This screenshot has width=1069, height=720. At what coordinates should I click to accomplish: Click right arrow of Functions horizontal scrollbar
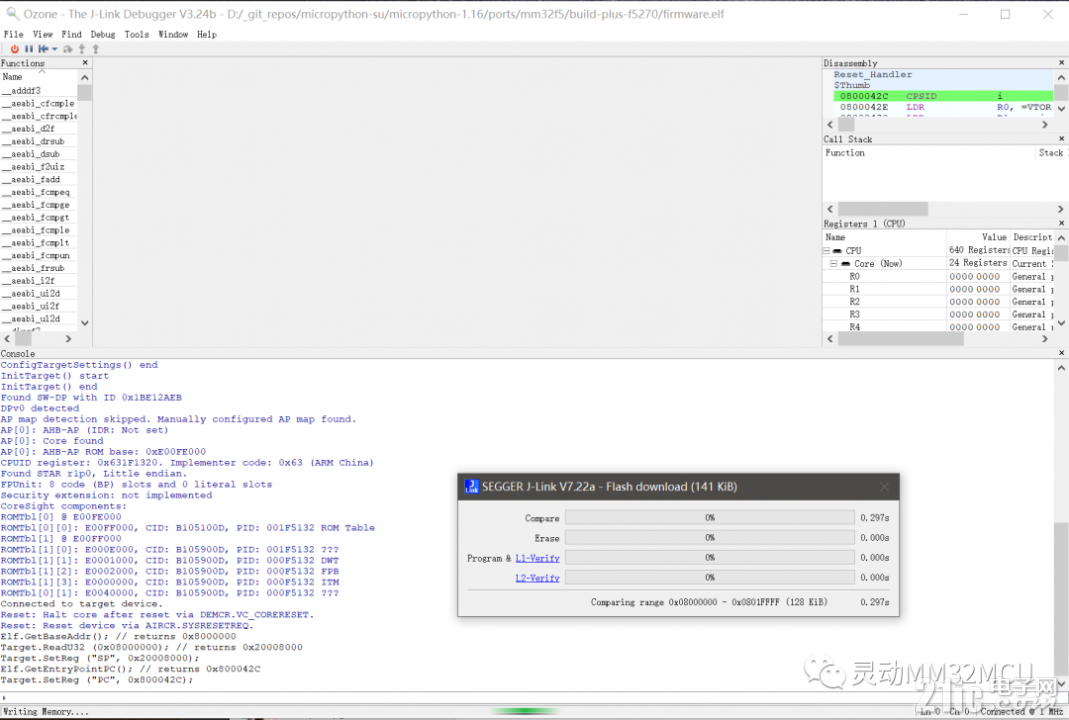[68, 339]
